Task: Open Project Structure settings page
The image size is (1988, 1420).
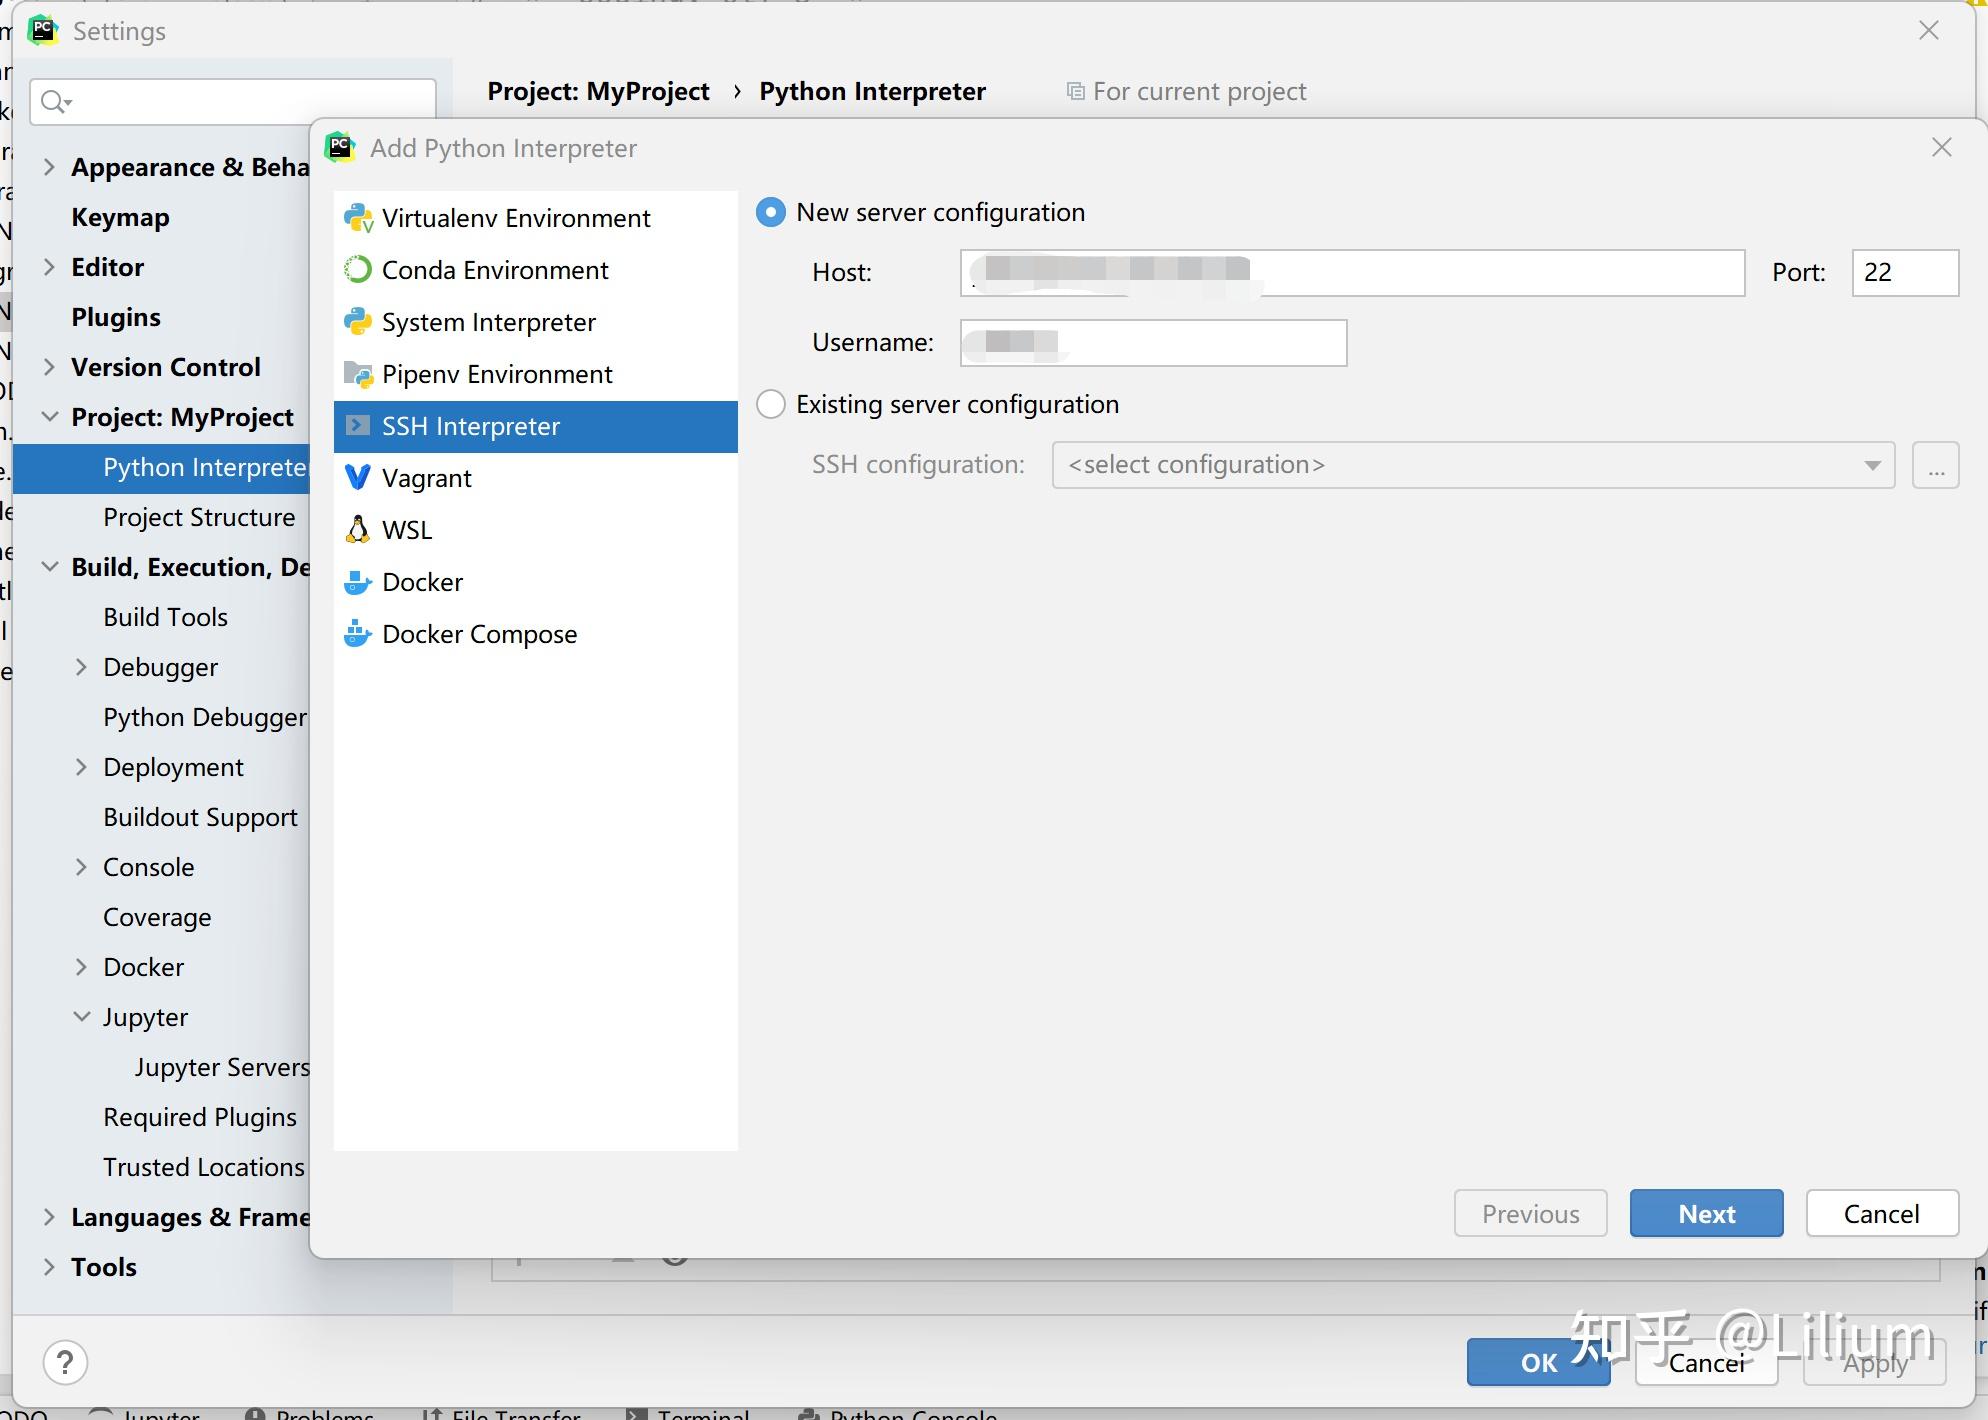Action: click(x=199, y=517)
